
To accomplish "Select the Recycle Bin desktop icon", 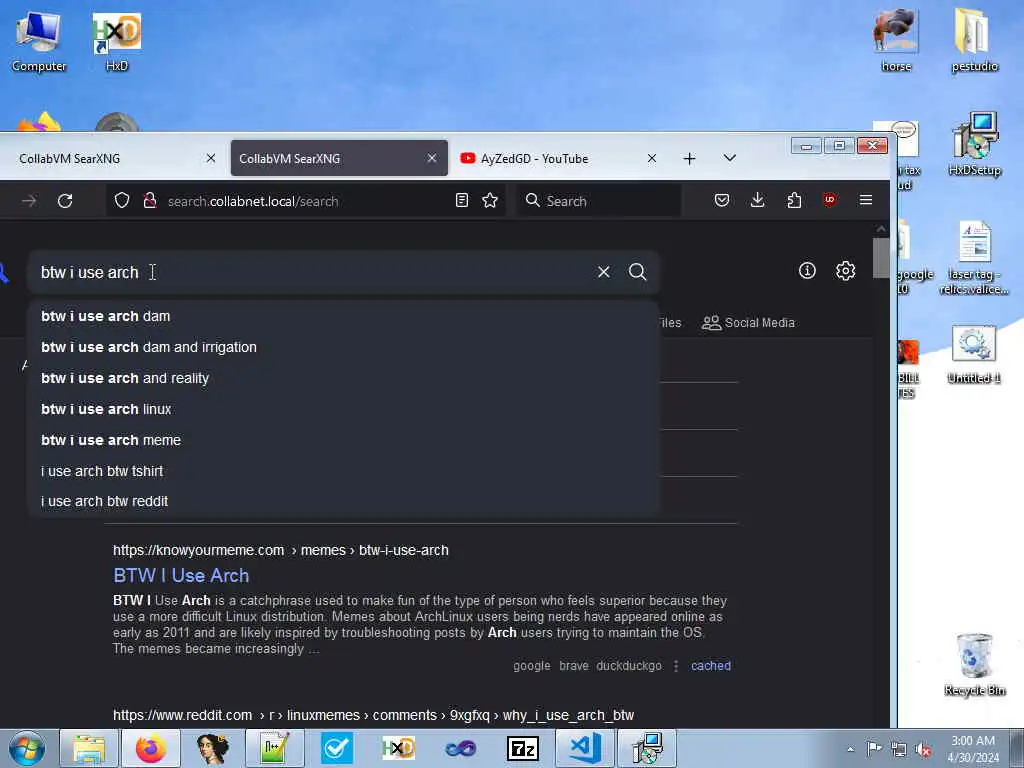I will coord(974,664).
